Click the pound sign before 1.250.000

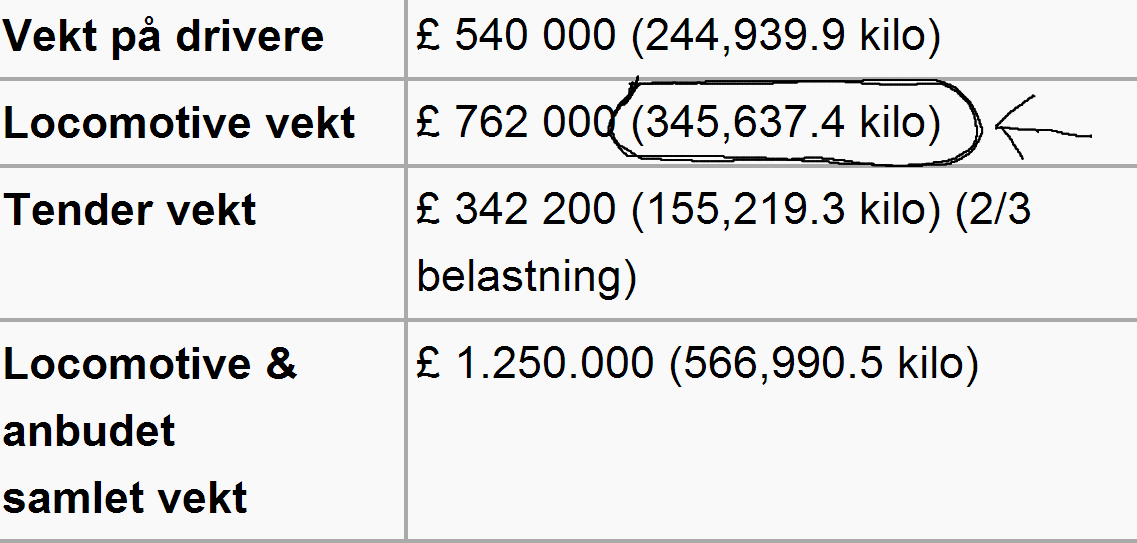pyautogui.click(x=429, y=363)
